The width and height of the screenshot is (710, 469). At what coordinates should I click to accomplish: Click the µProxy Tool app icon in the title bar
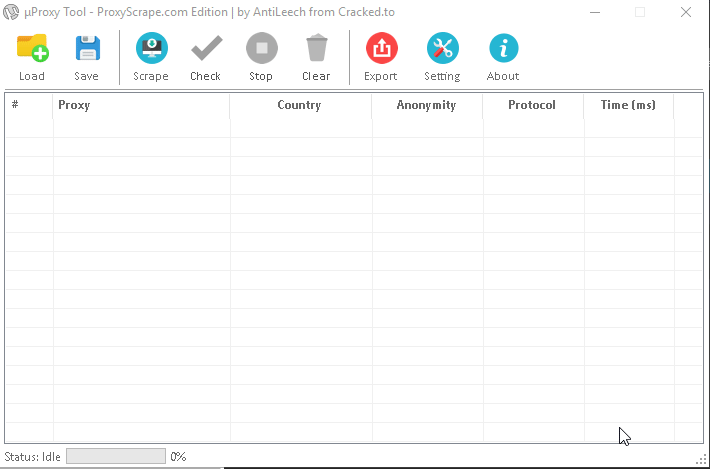(x=11, y=12)
